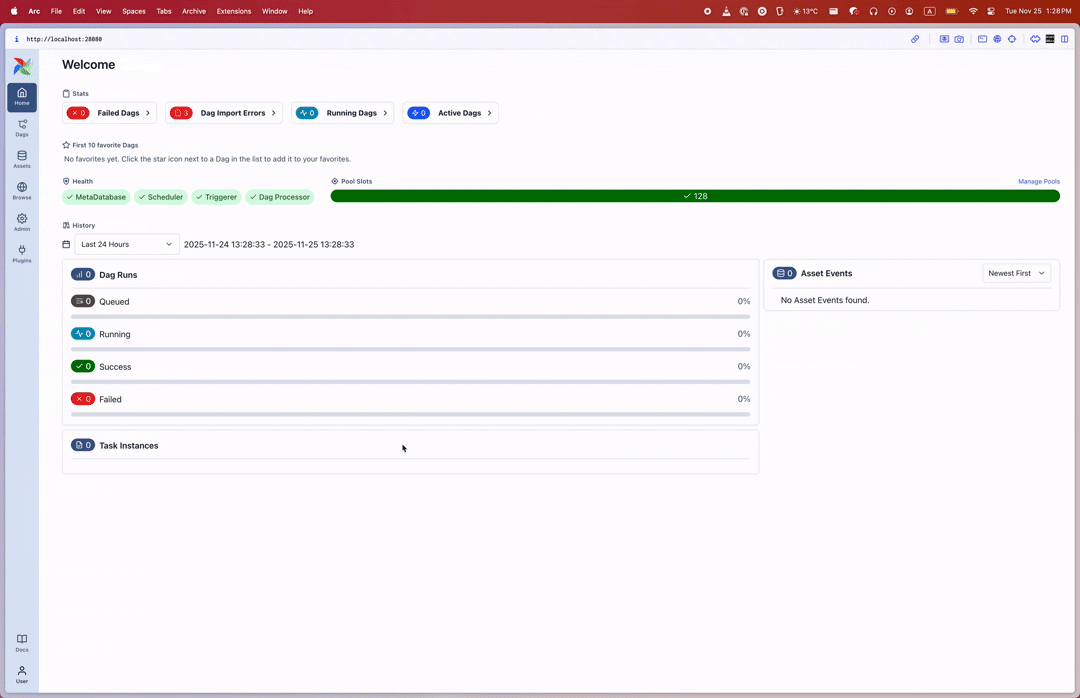Open the Failed Dags stat
The image size is (1080, 698).
pyautogui.click(x=109, y=113)
